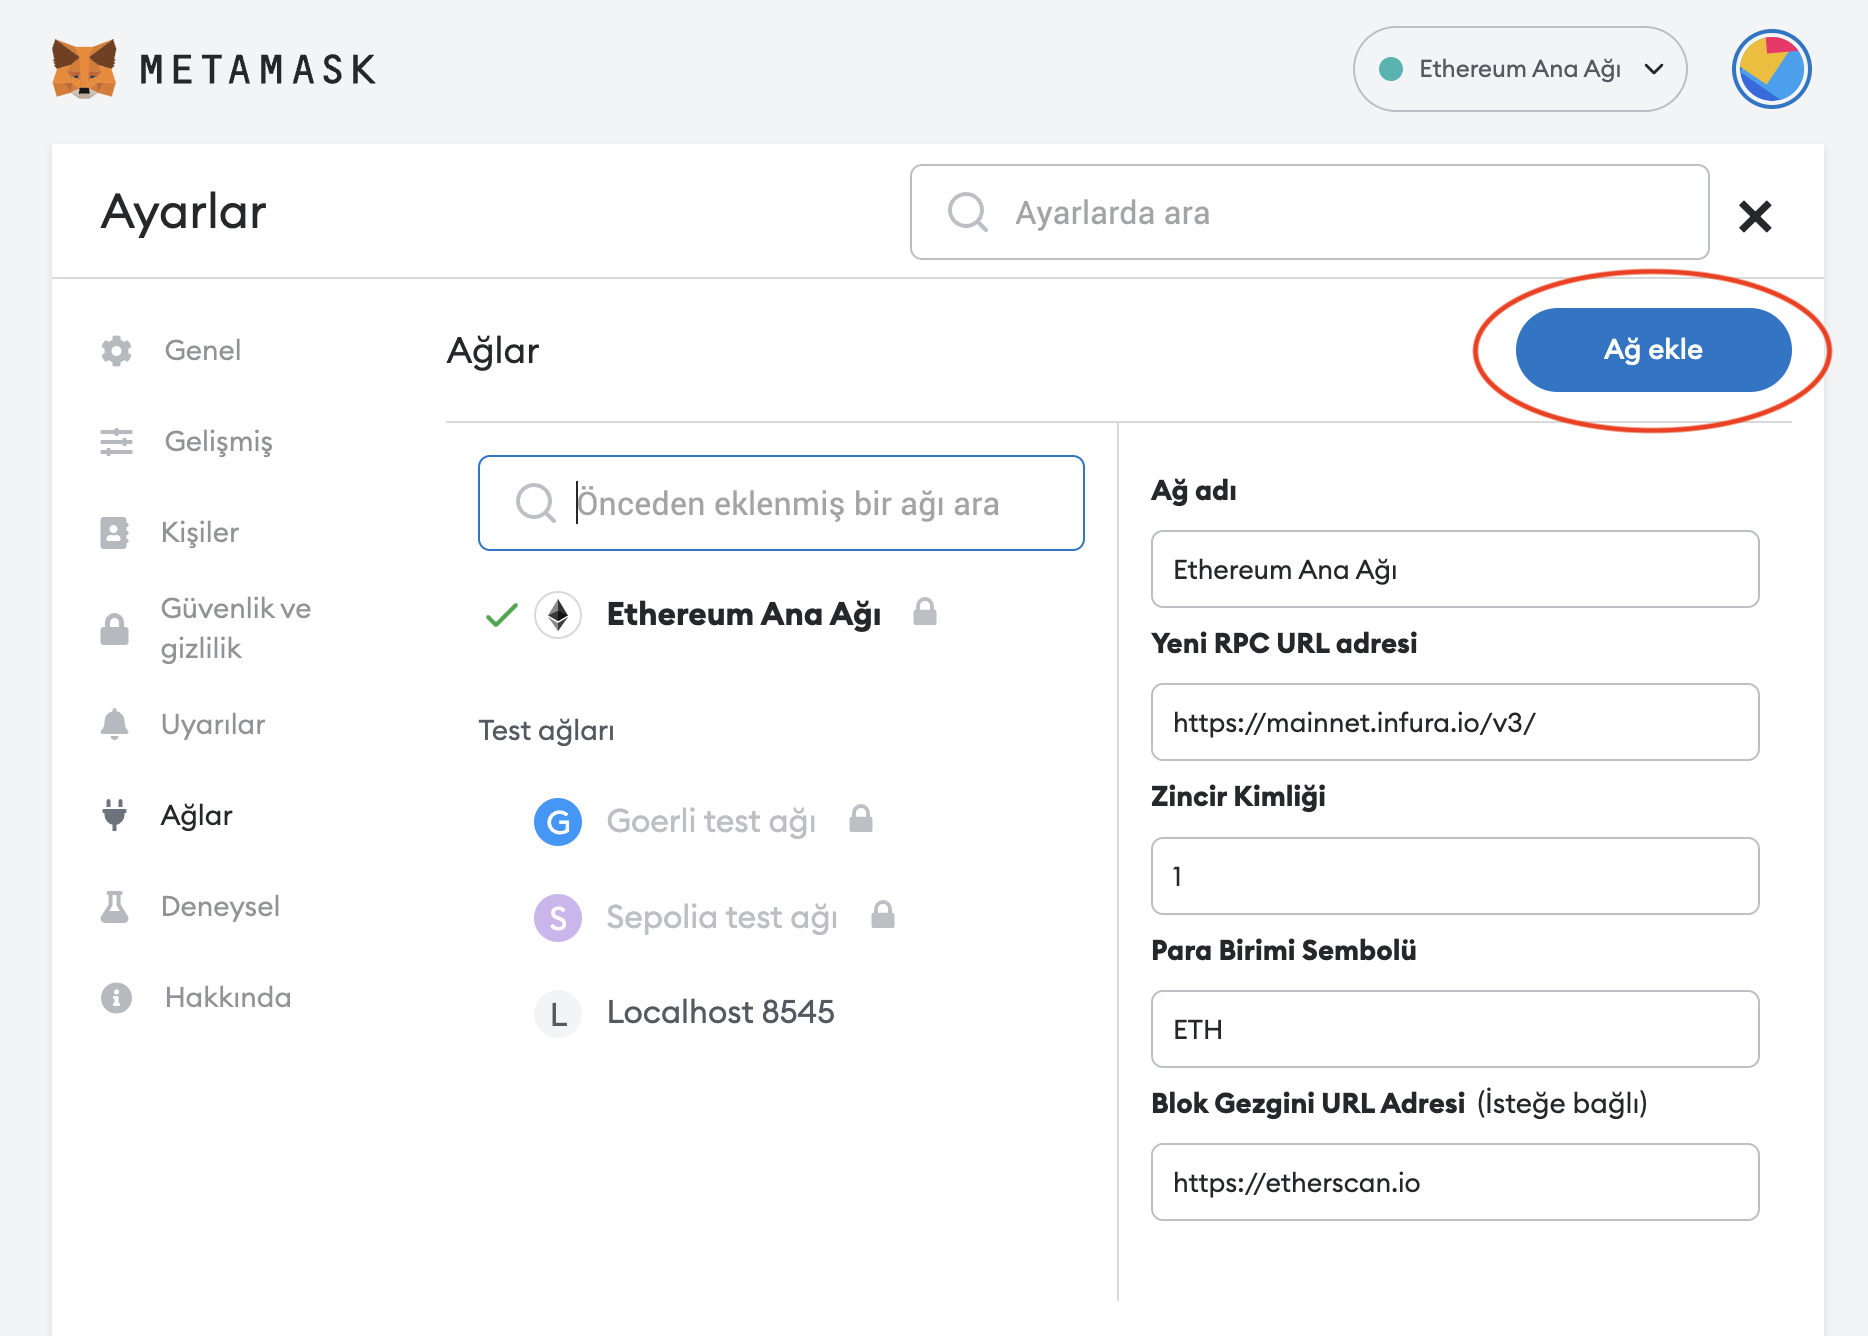1868x1336 pixels.
Task: Open the Kişiler settings tab
Action: click(200, 532)
